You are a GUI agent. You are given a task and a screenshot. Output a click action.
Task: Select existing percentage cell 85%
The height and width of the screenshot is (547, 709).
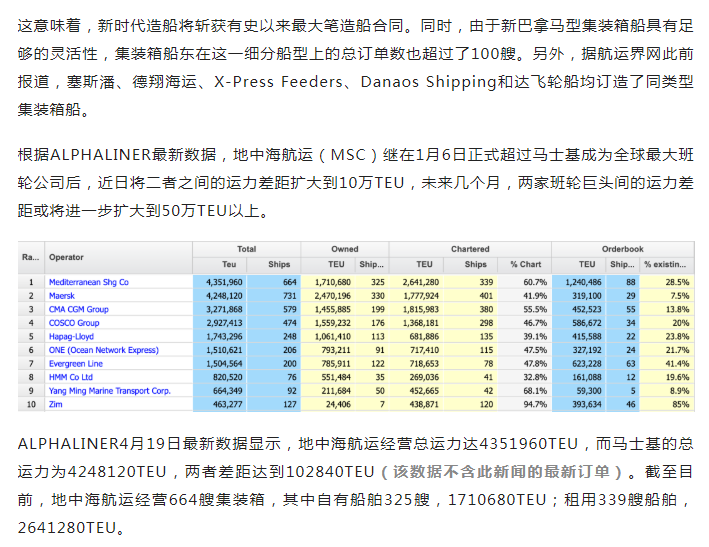667,404
